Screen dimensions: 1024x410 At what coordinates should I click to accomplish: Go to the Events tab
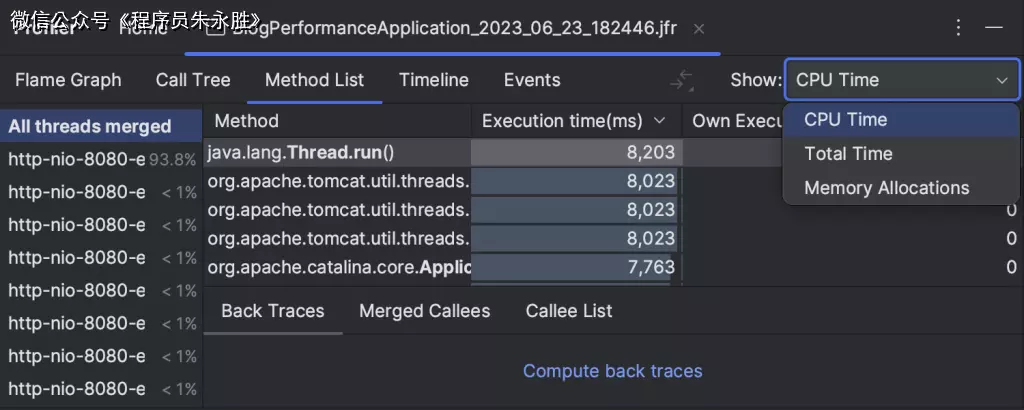pos(532,80)
